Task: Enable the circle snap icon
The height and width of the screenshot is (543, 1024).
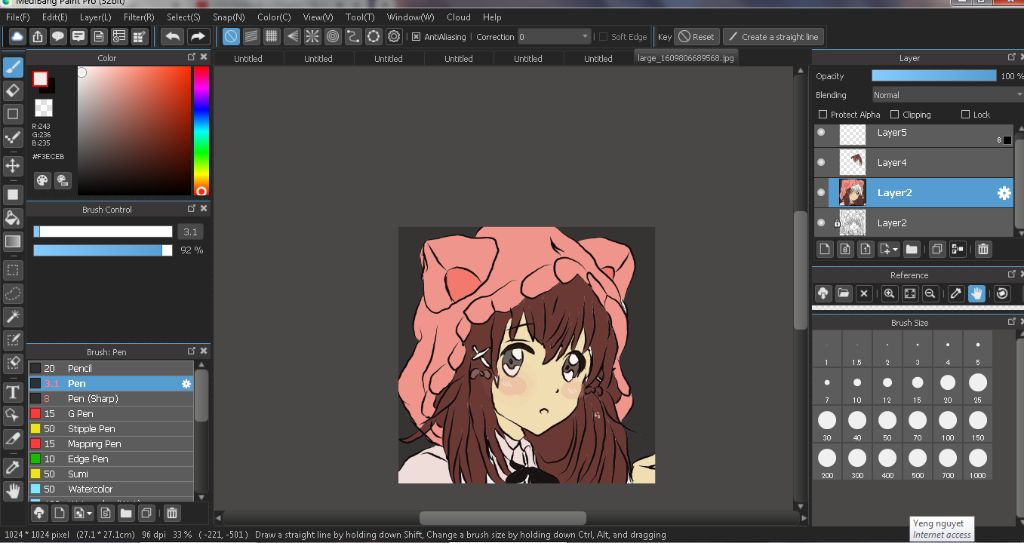Action: (333, 37)
